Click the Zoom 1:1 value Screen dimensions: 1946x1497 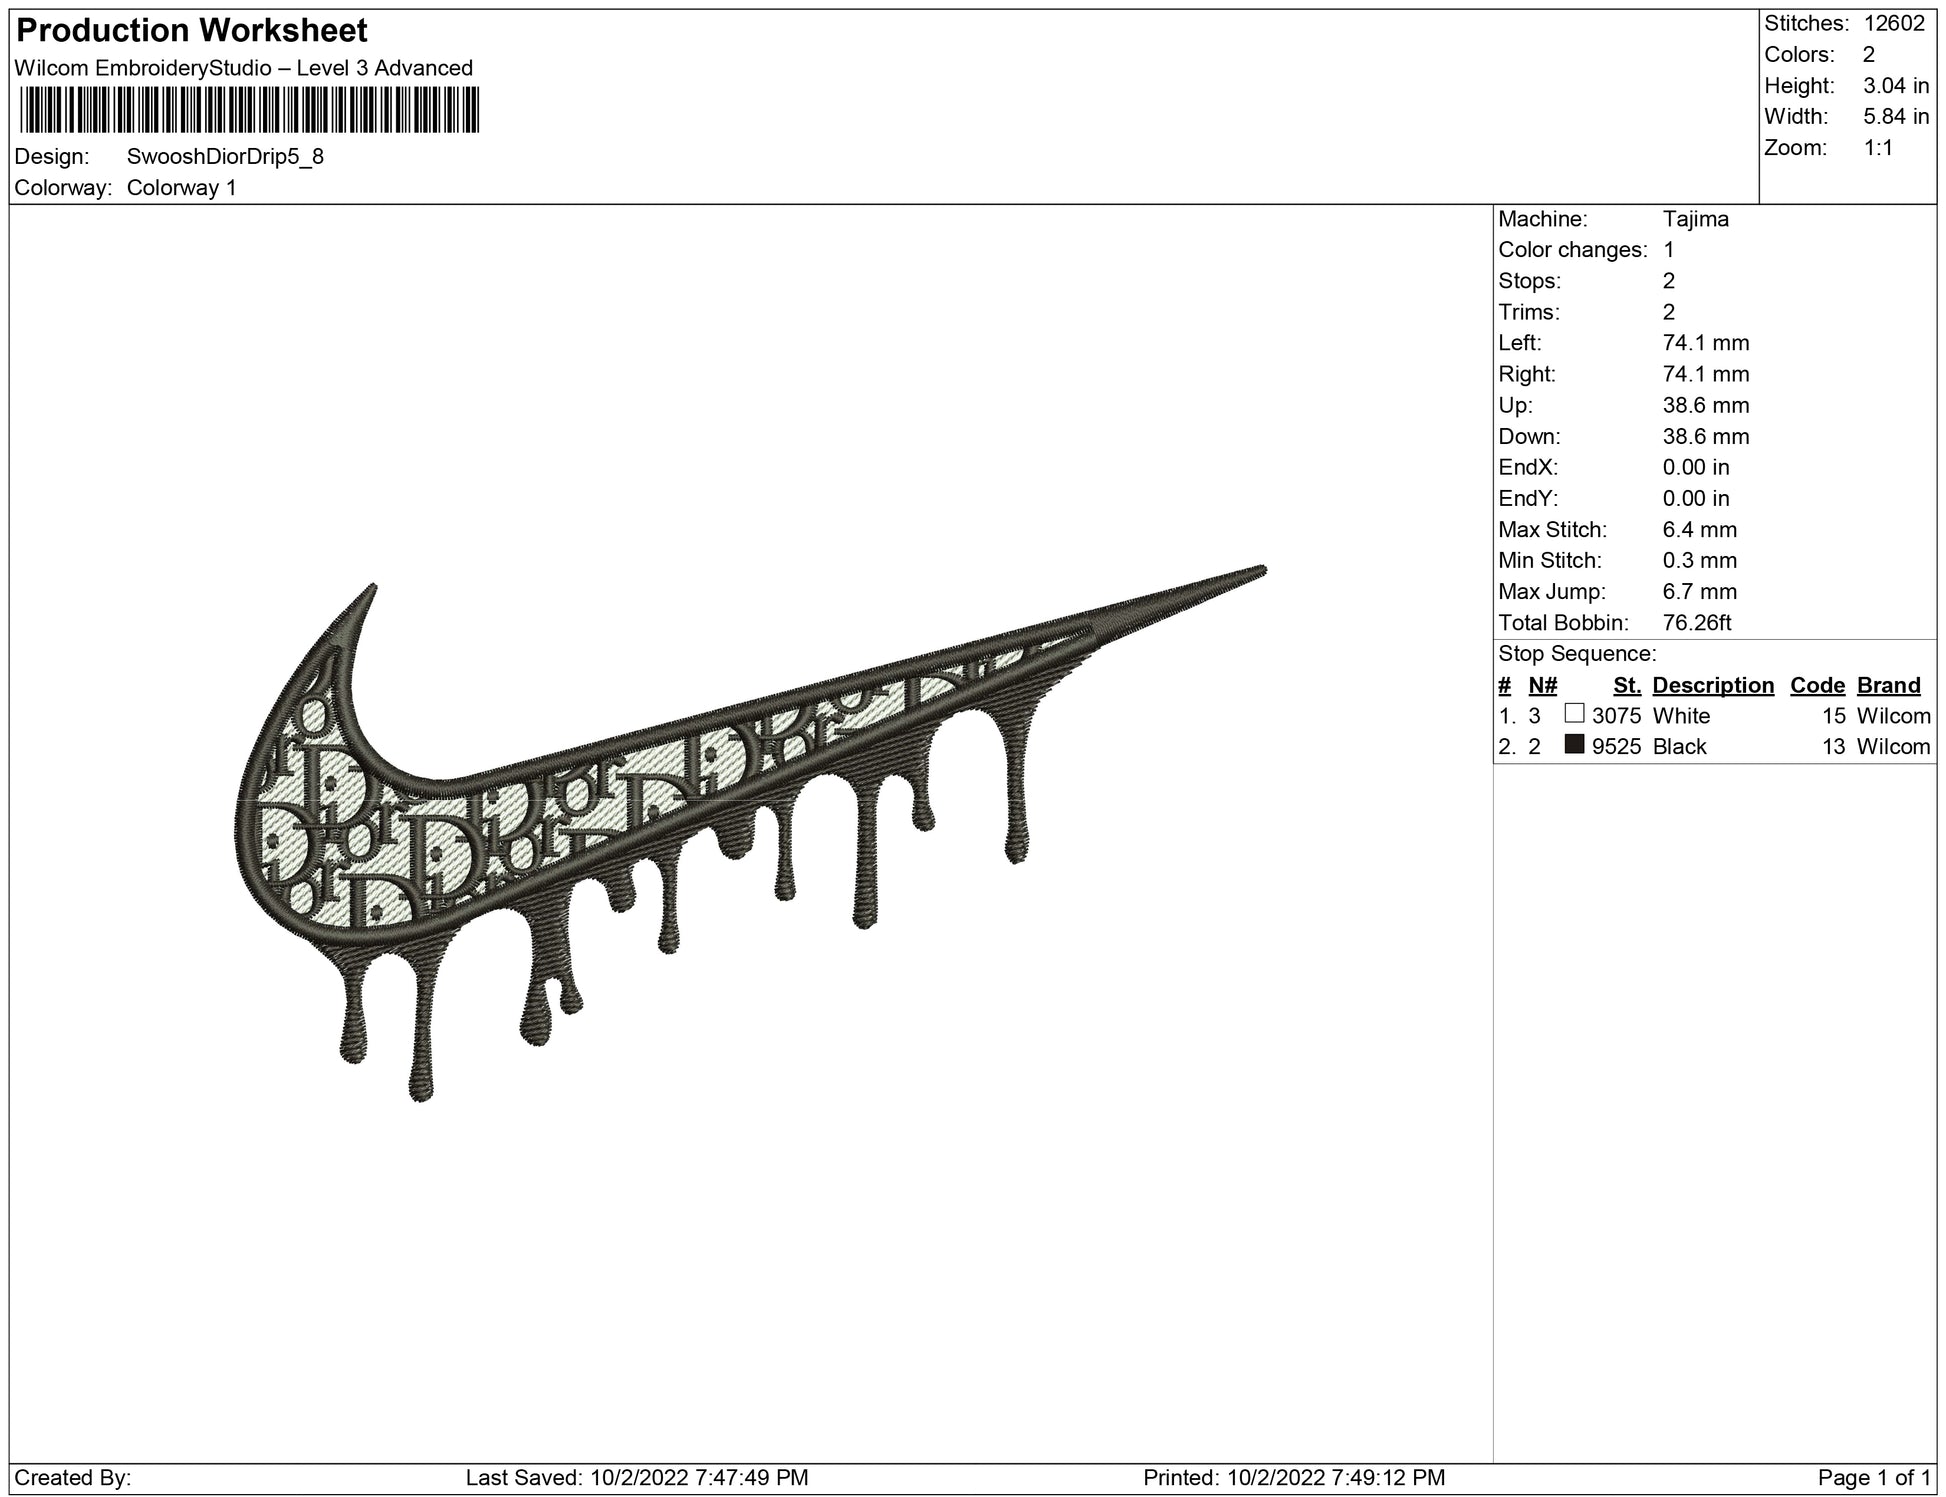[x=1878, y=148]
